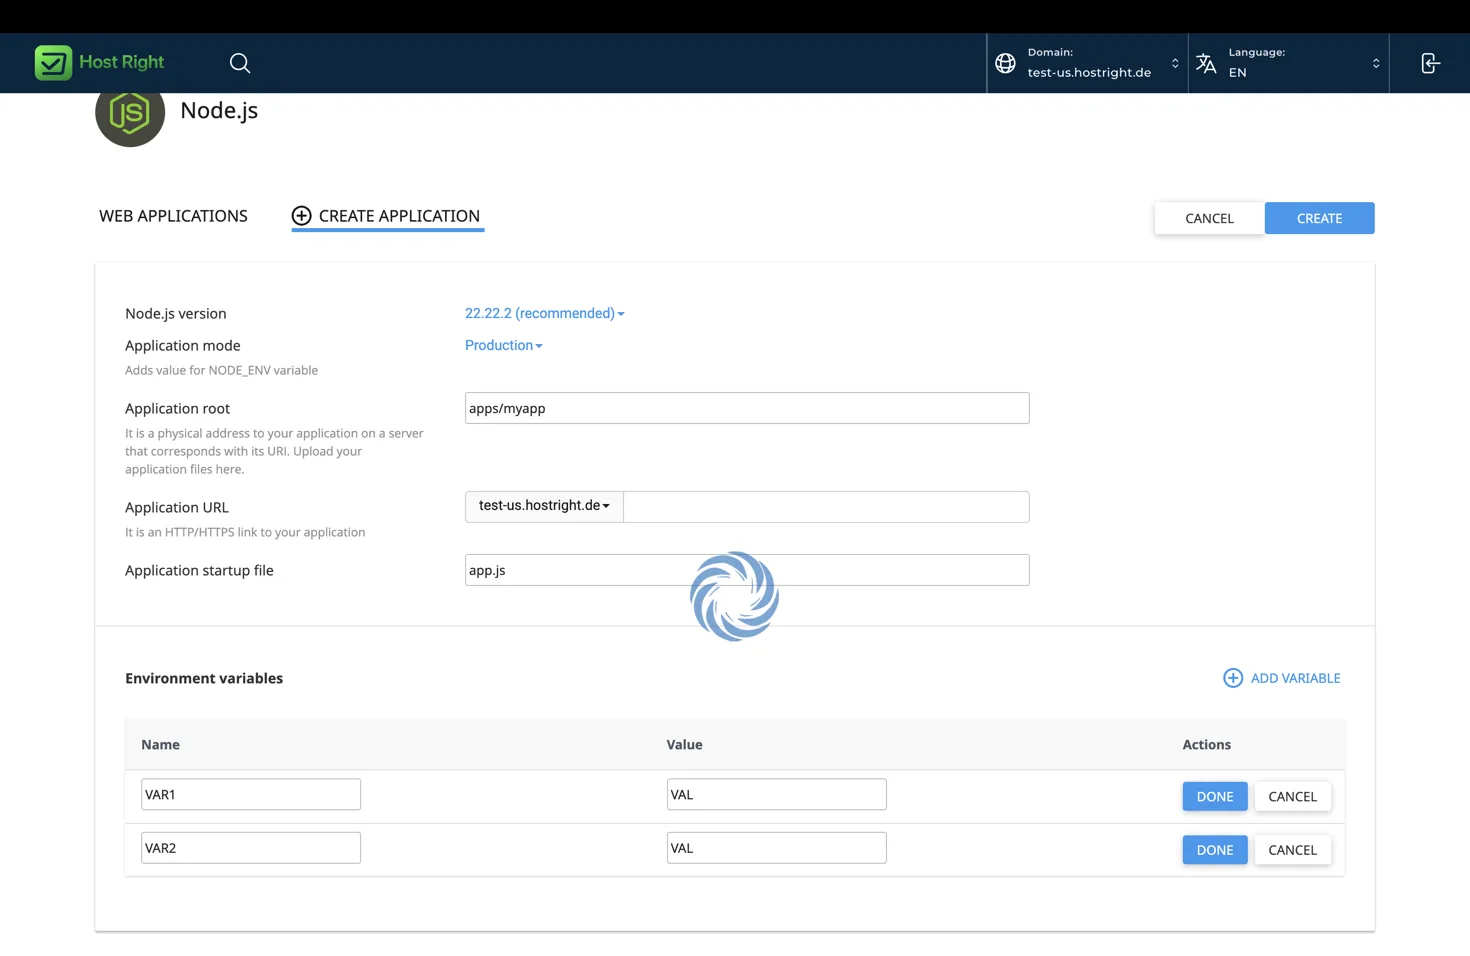The height and width of the screenshot is (956, 1470).
Task: Focus the Application startup file field
Action: [747, 570]
